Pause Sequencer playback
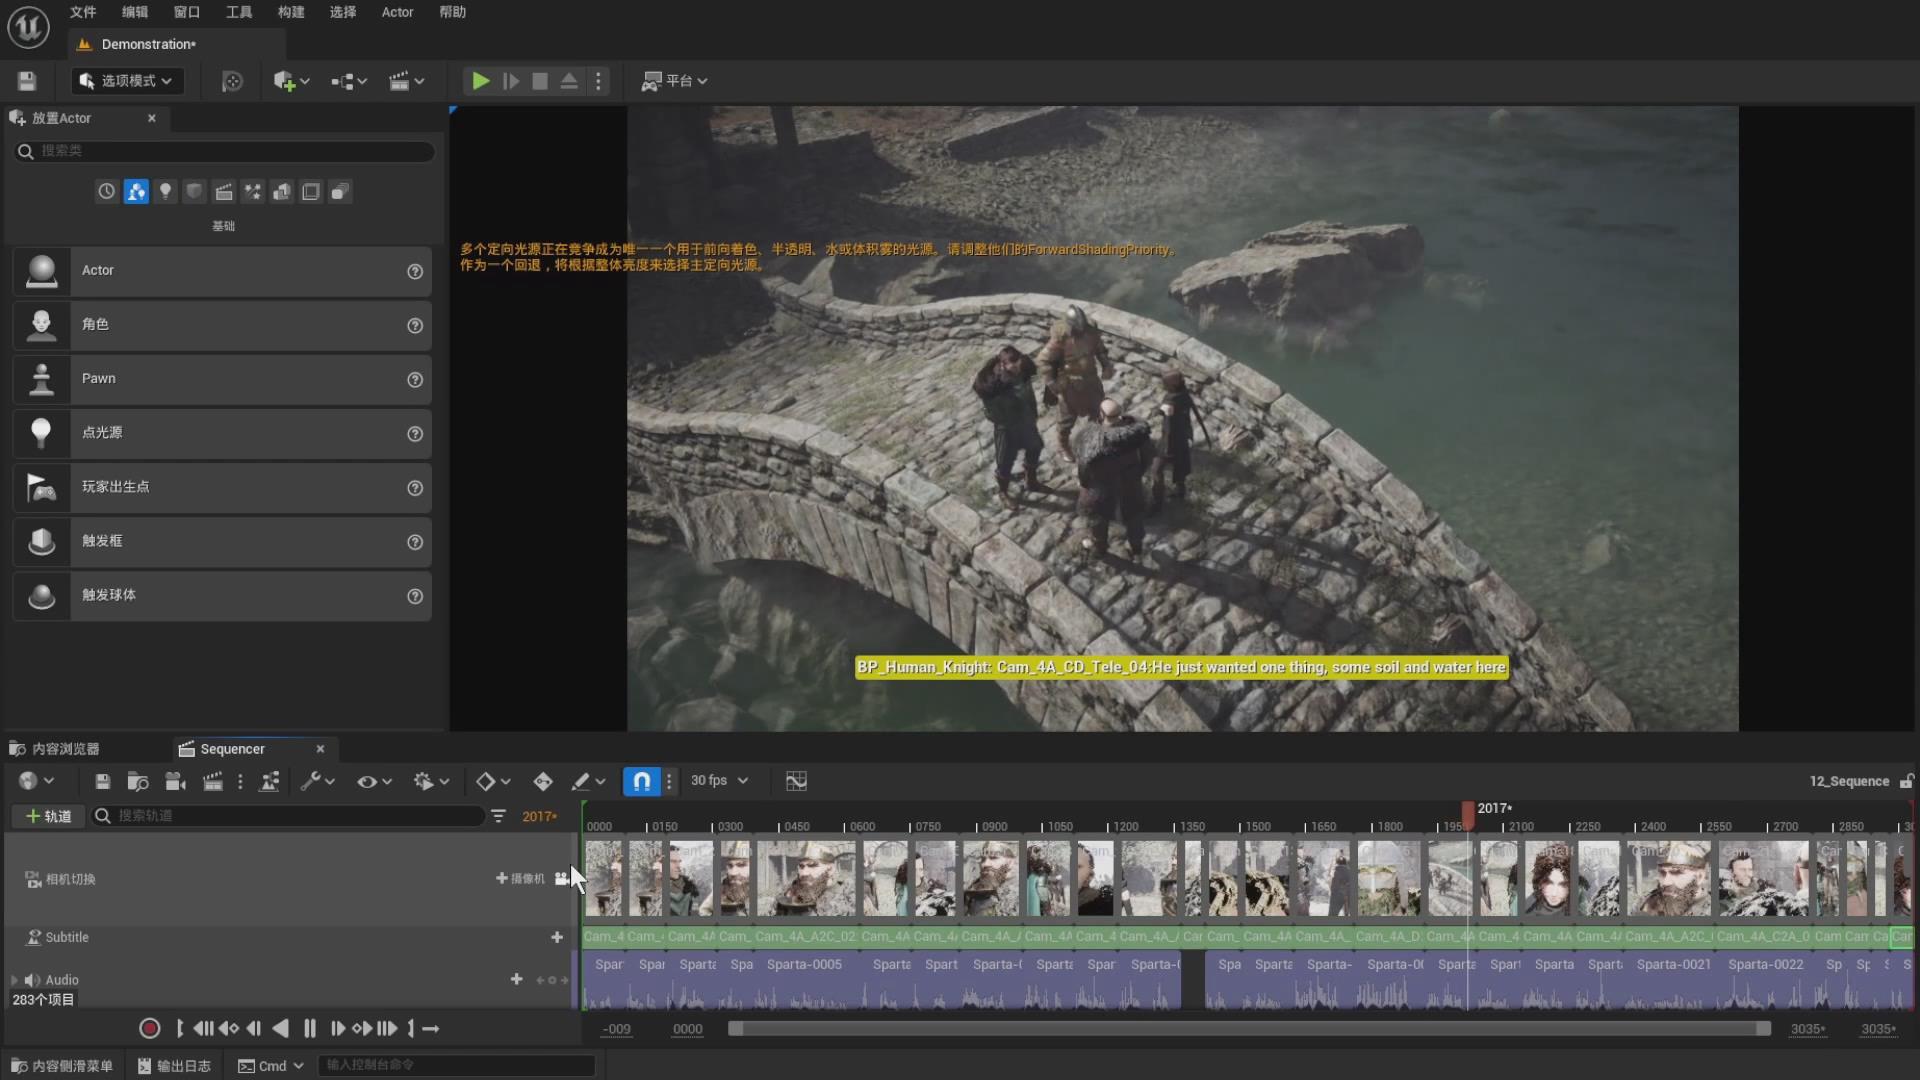The width and height of the screenshot is (1920, 1080). click(x=310, y=1028)
